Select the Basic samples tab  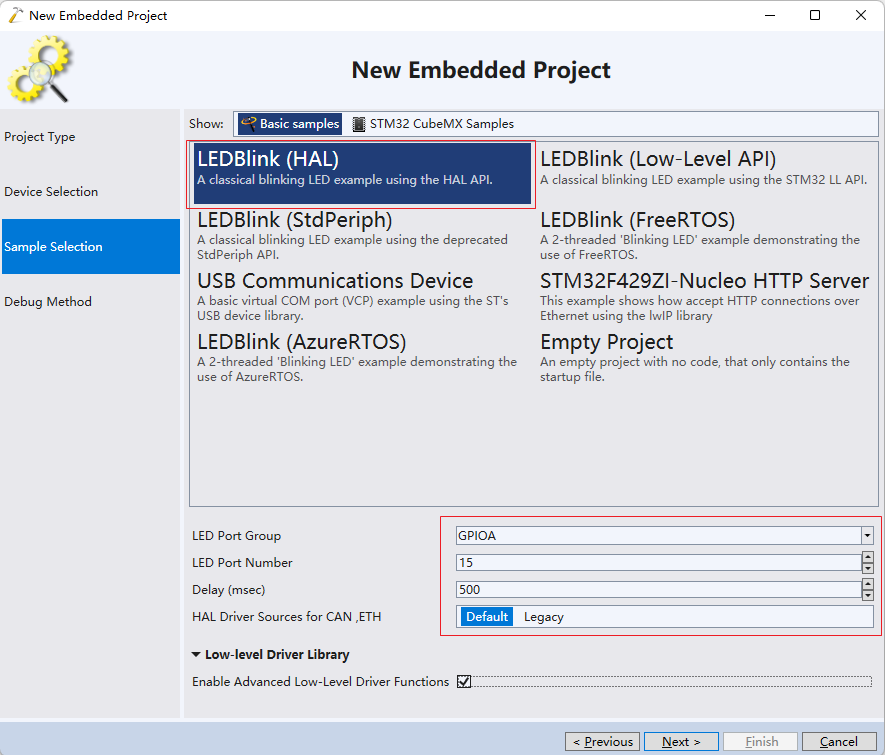[x=297, y=124]
